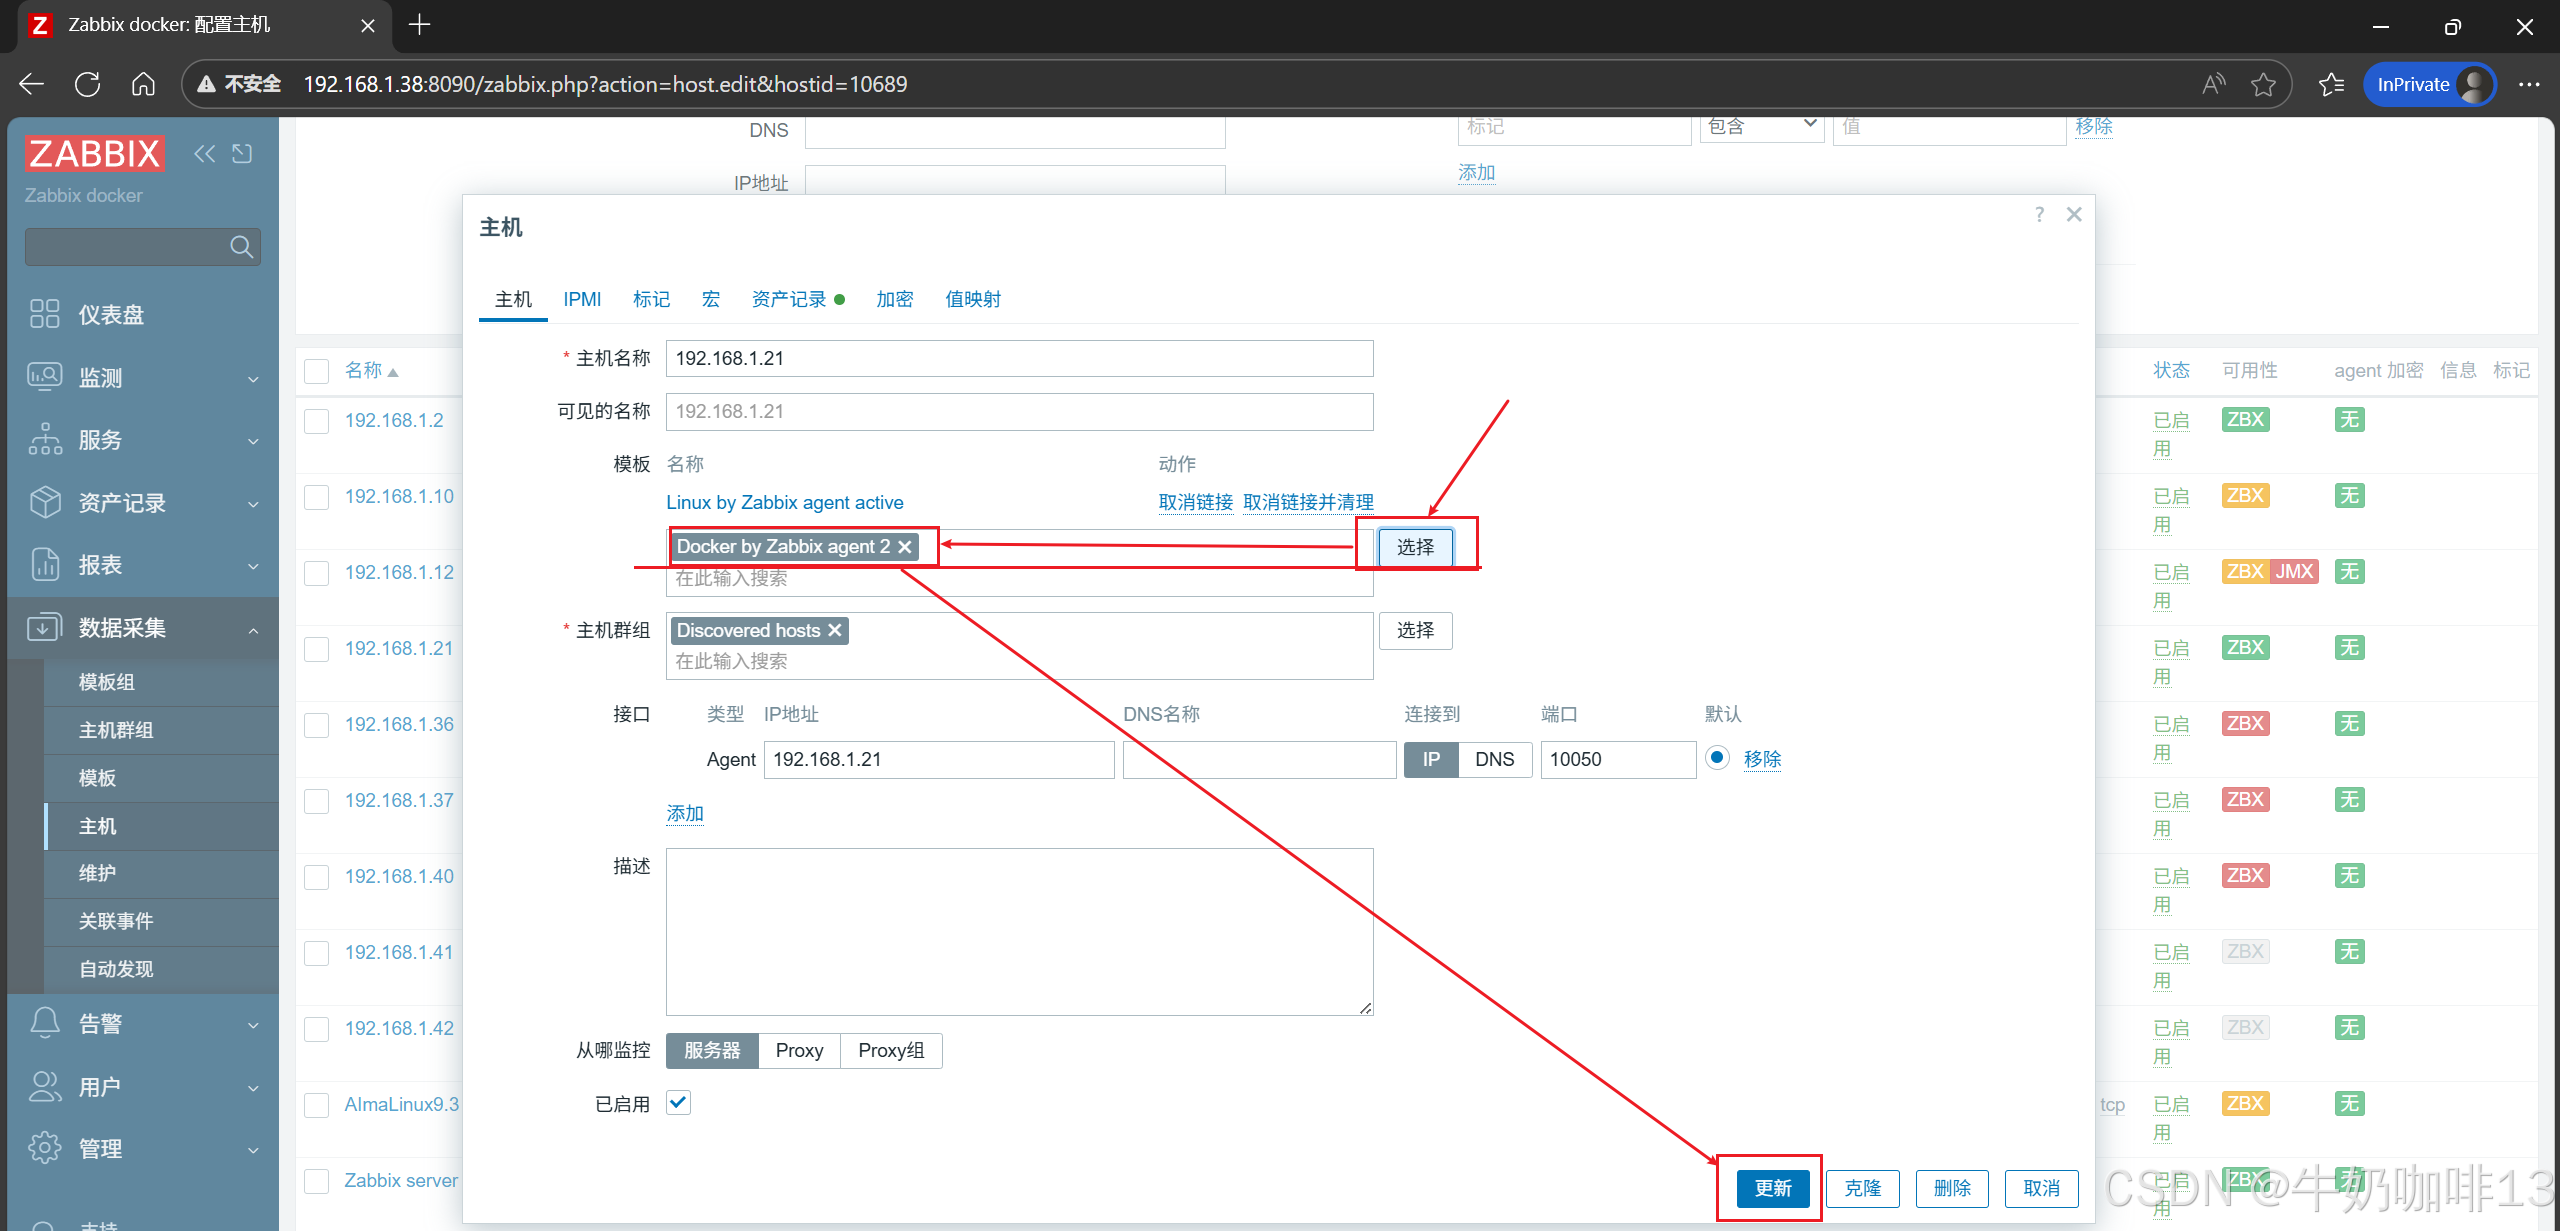Image resolution: width=2560 pixels, height=1231 pixels.
Task: Select the default interface radio button
Action: 1717,758
